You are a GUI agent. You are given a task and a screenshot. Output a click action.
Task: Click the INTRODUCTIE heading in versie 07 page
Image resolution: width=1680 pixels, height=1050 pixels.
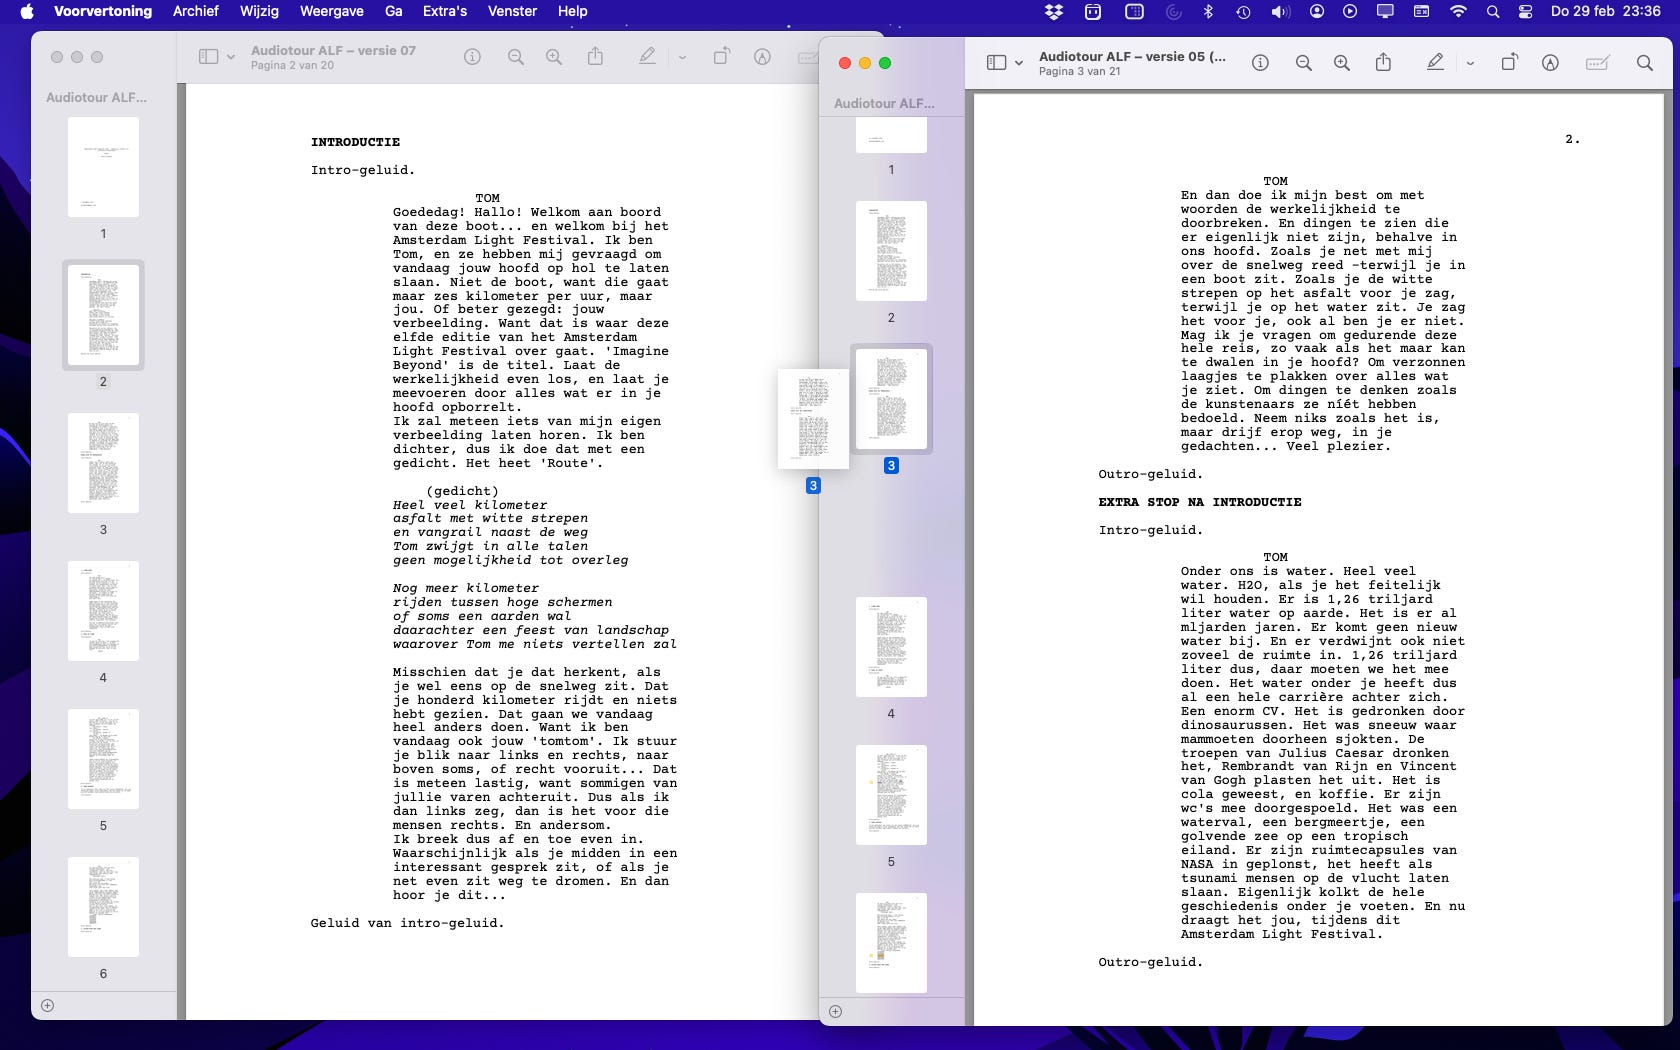point(355,142)
